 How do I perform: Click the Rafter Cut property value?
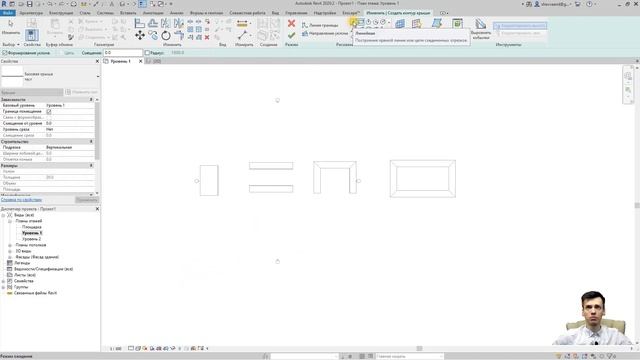(x=70, y=147)
